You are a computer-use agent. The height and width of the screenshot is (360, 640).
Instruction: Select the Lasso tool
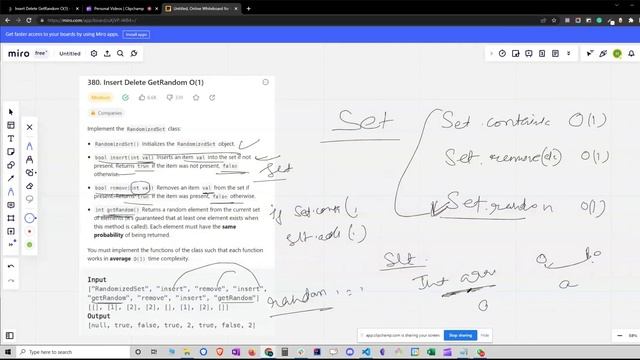point(29,199)
